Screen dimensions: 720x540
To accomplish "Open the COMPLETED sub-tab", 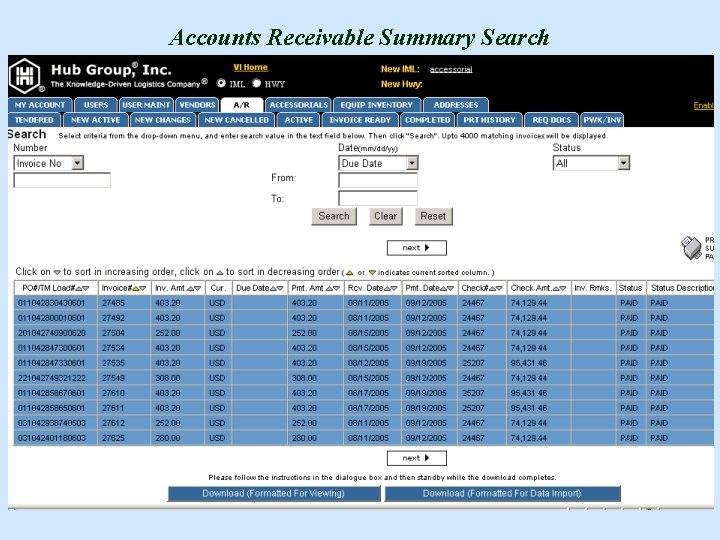I will pos(428,120).
